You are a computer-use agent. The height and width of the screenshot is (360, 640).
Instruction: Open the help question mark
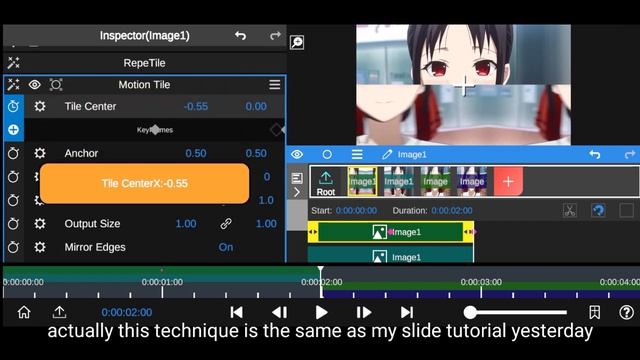click(x=627, y=312)
